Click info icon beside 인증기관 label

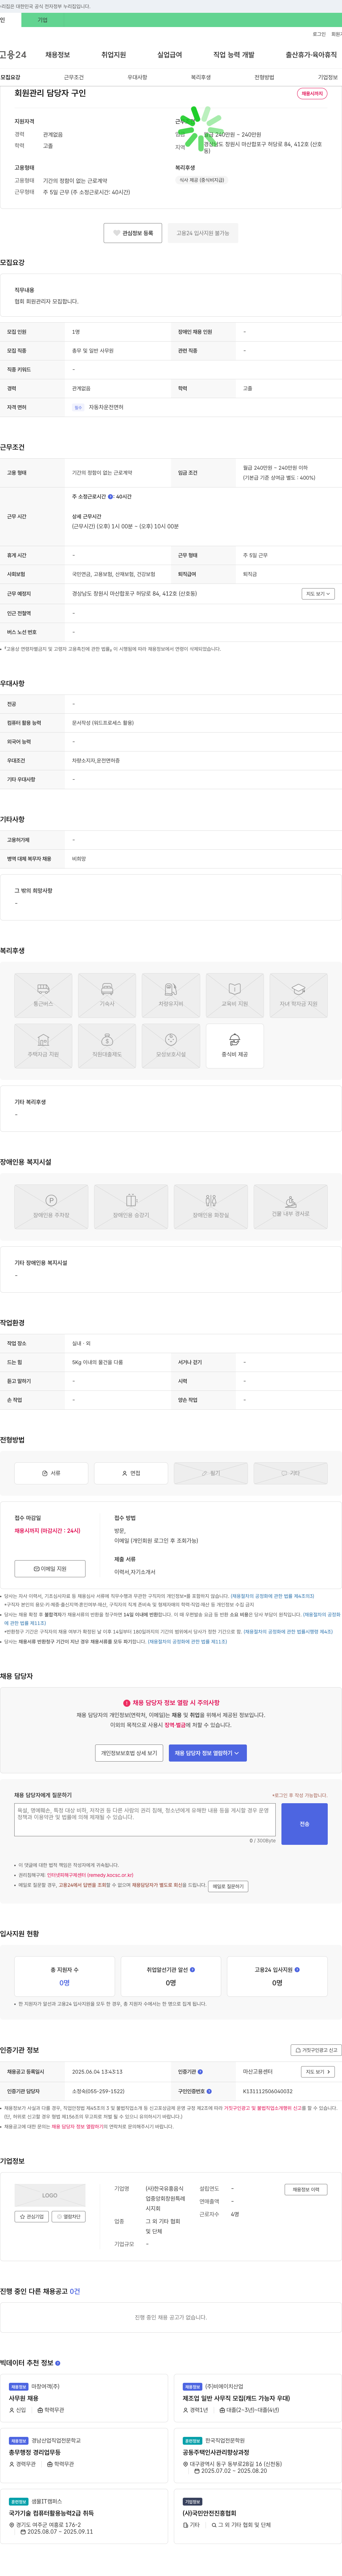point(200,2071)
